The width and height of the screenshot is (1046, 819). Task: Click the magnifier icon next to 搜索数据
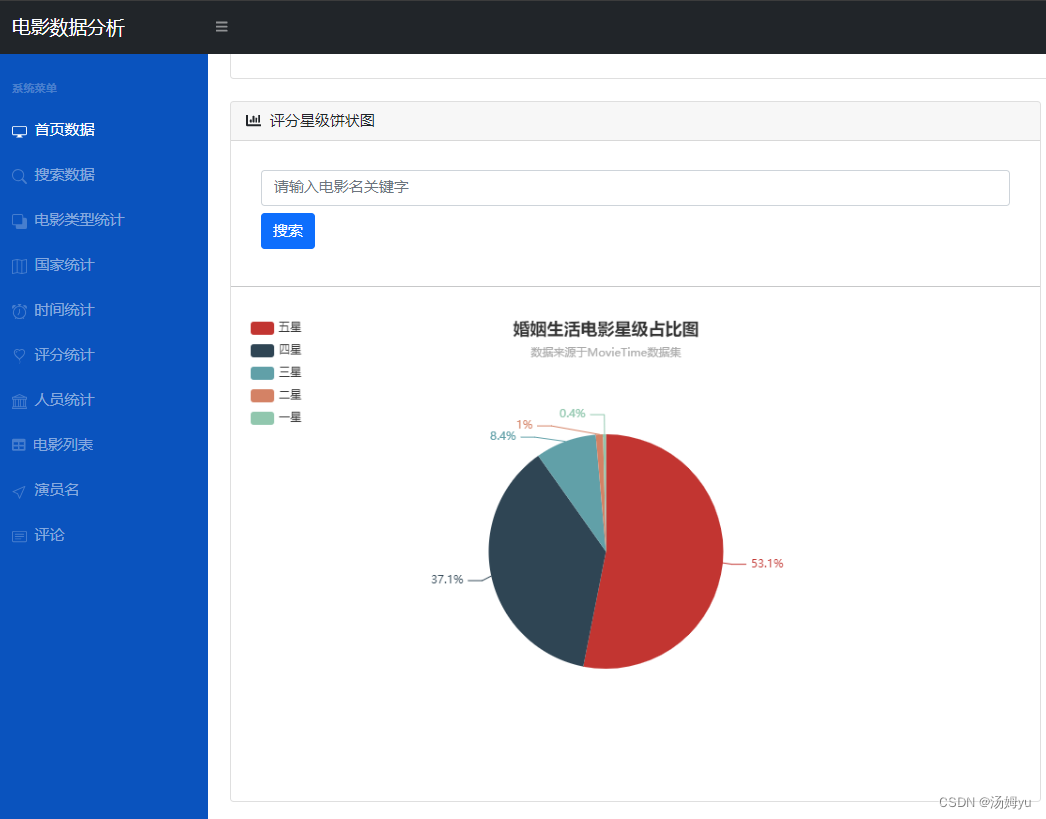click(18, 175)
